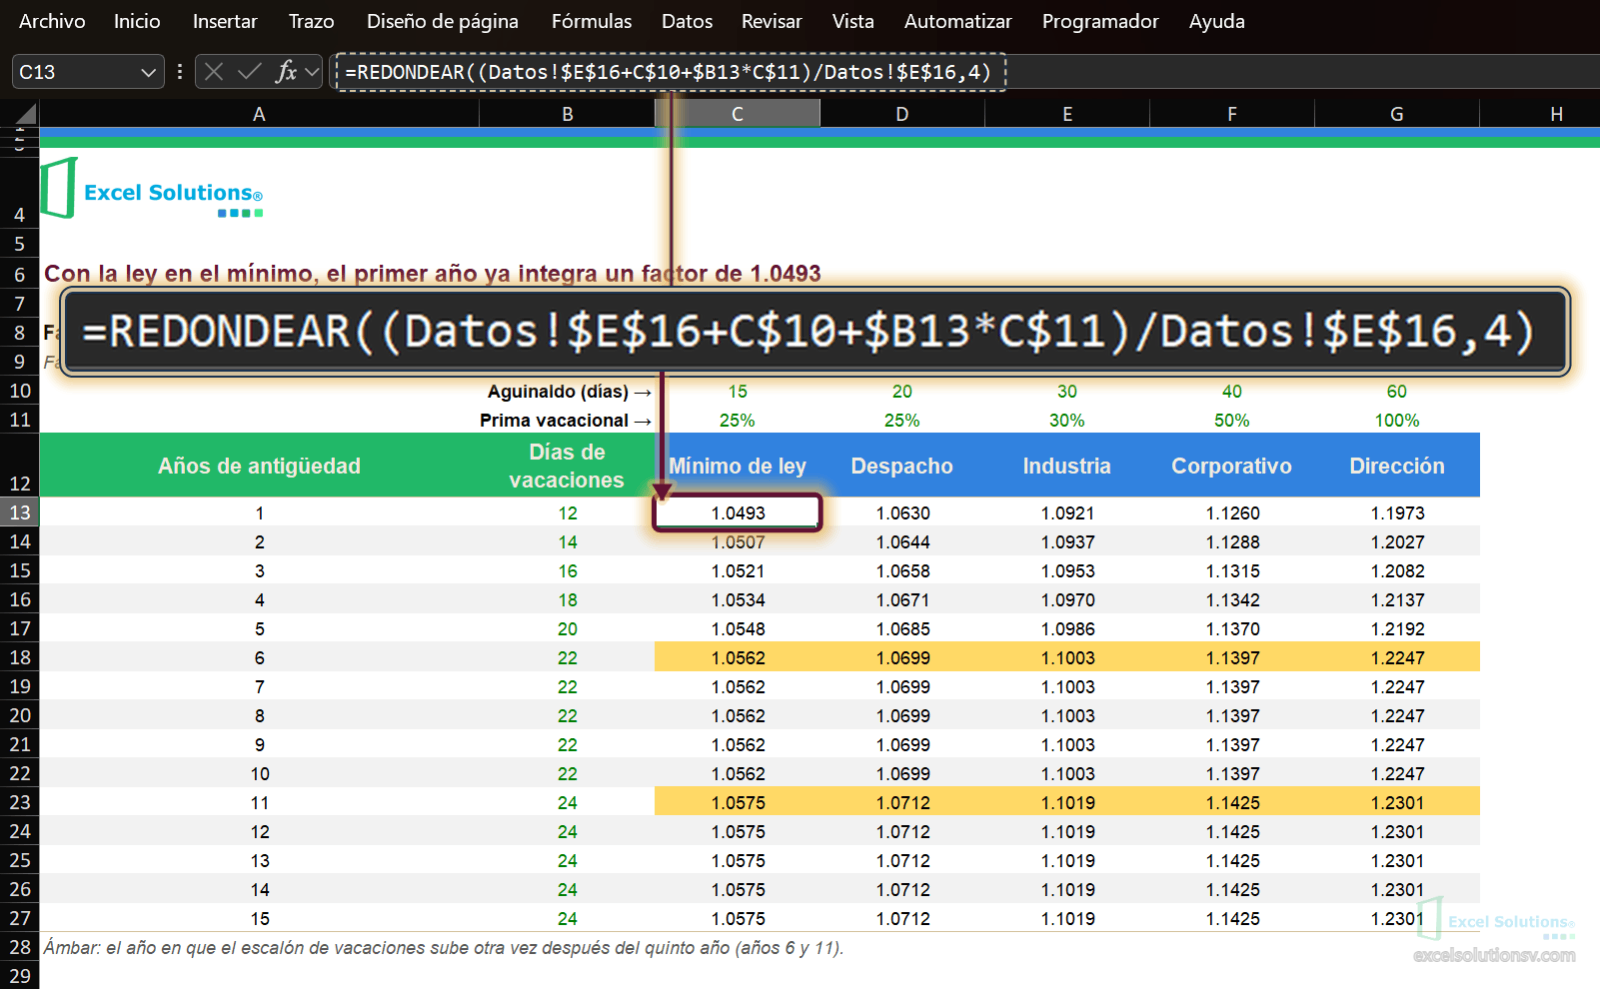The width and height of the screenshot is (1600, 989).
Task: Open the Diseño de página tab
Action: click(442, 21)
